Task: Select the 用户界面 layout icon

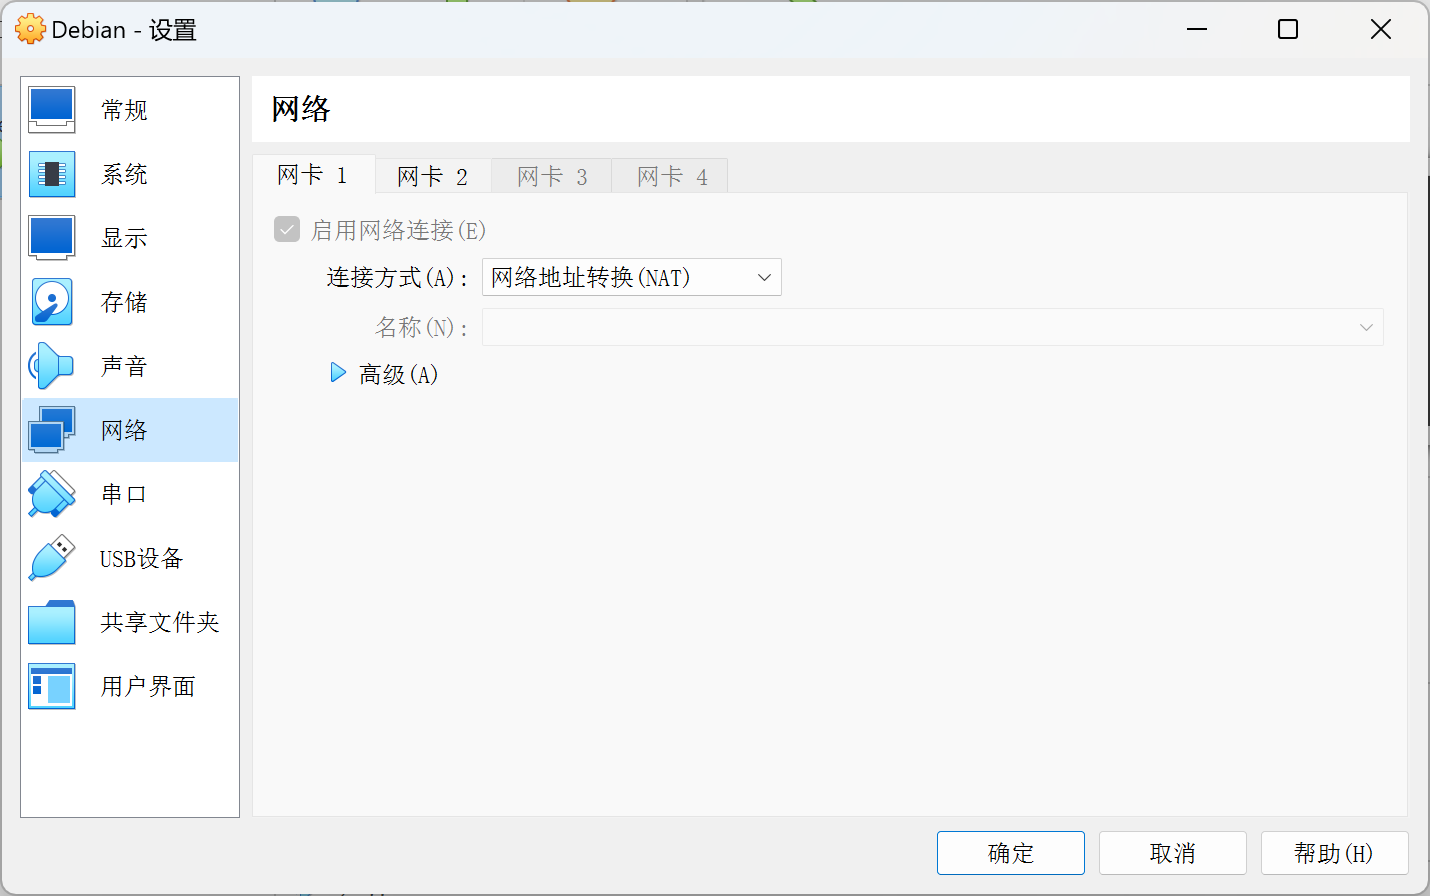Action: pos(52,686)
